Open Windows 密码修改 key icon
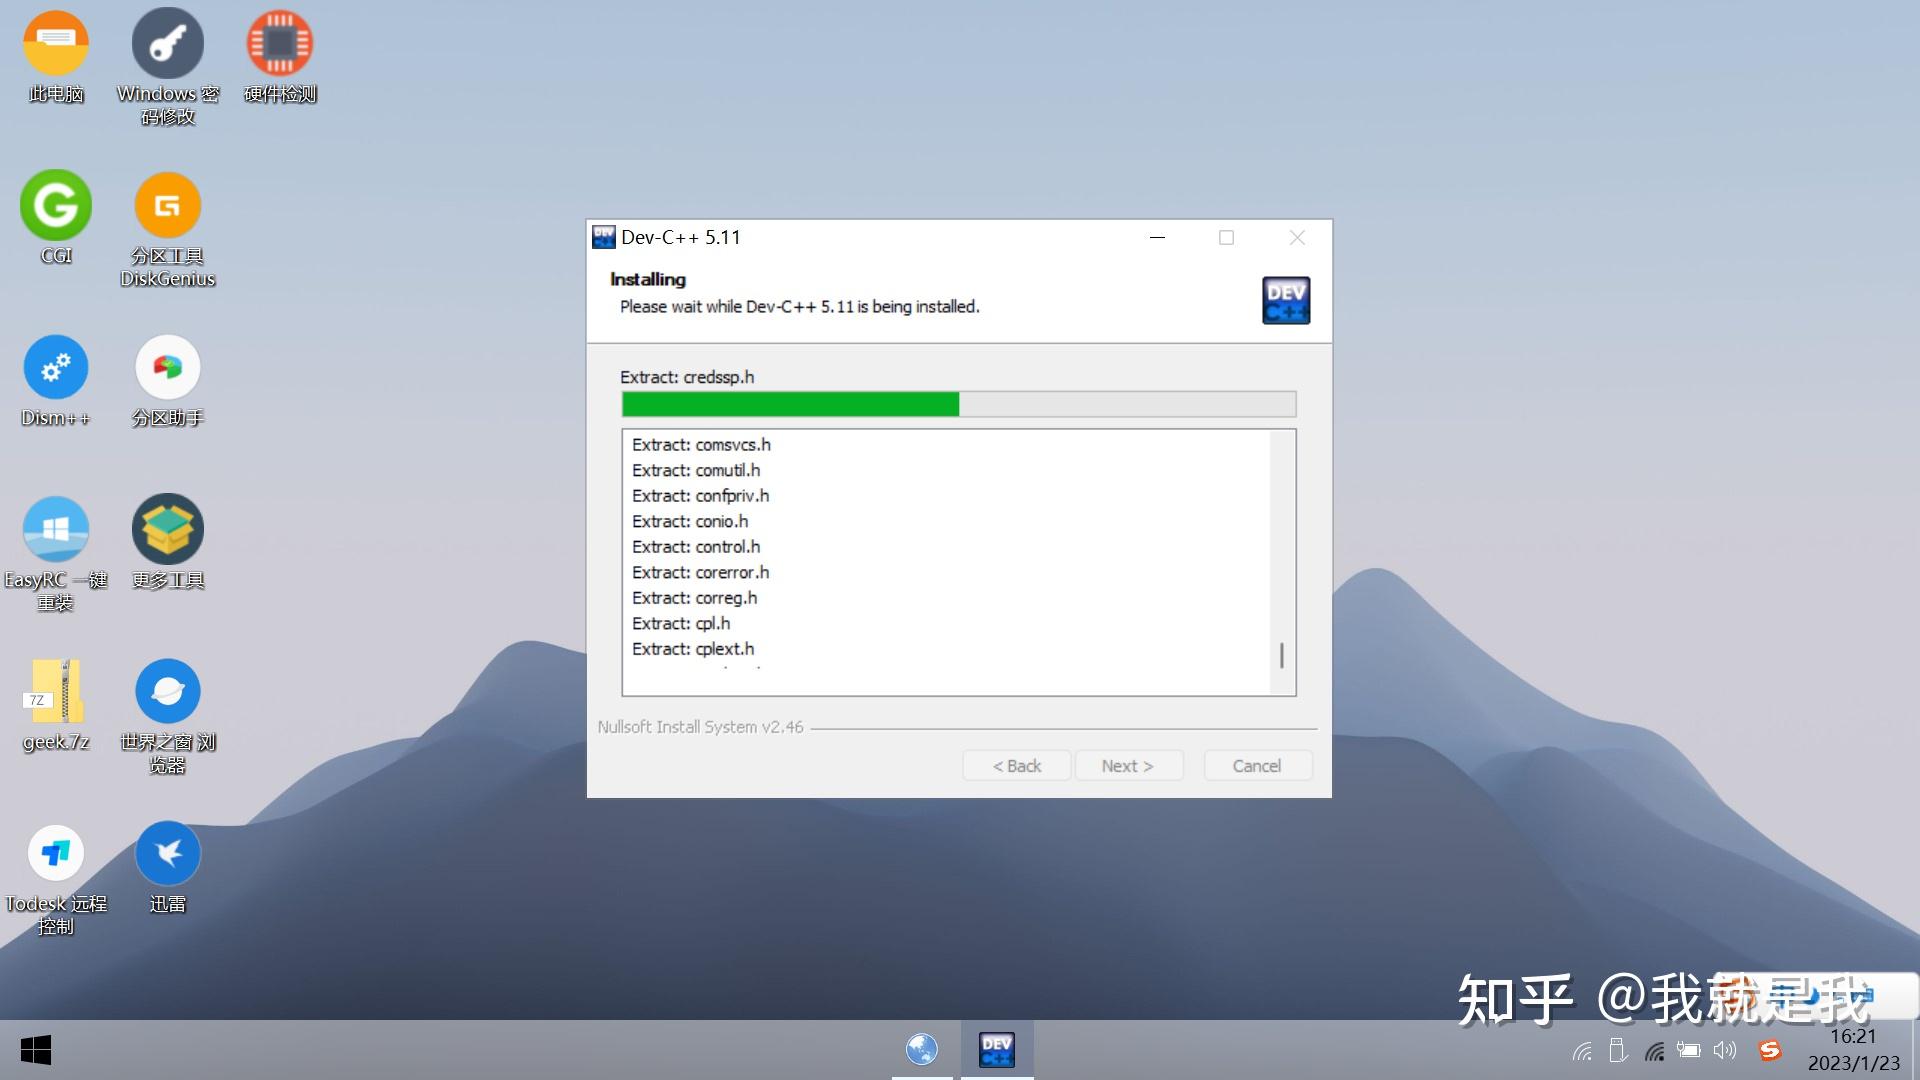This screenshot has width=1920, height=1080. (x=168, y=44)
